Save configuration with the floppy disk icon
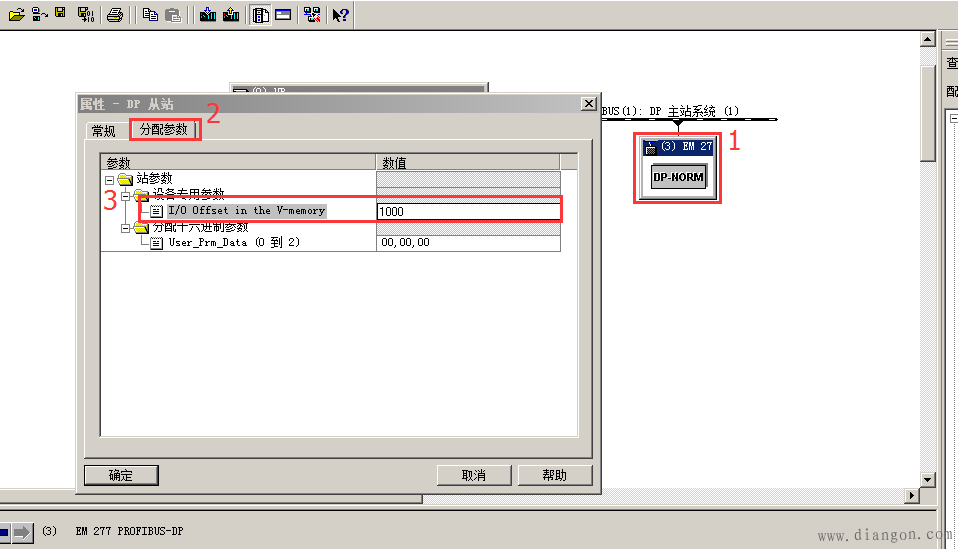The height and width of the screenshot is (549, 958). pos(60,13)
